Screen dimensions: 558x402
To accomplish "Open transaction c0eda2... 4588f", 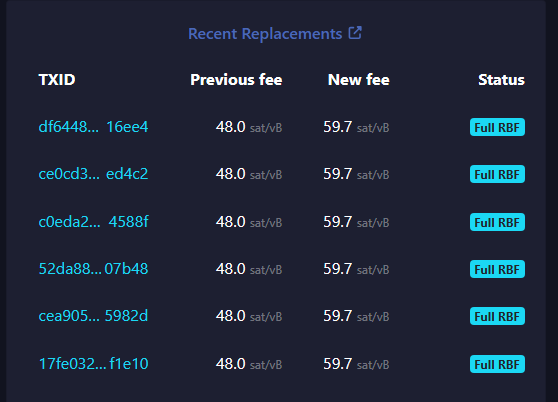I will [93, 222].
